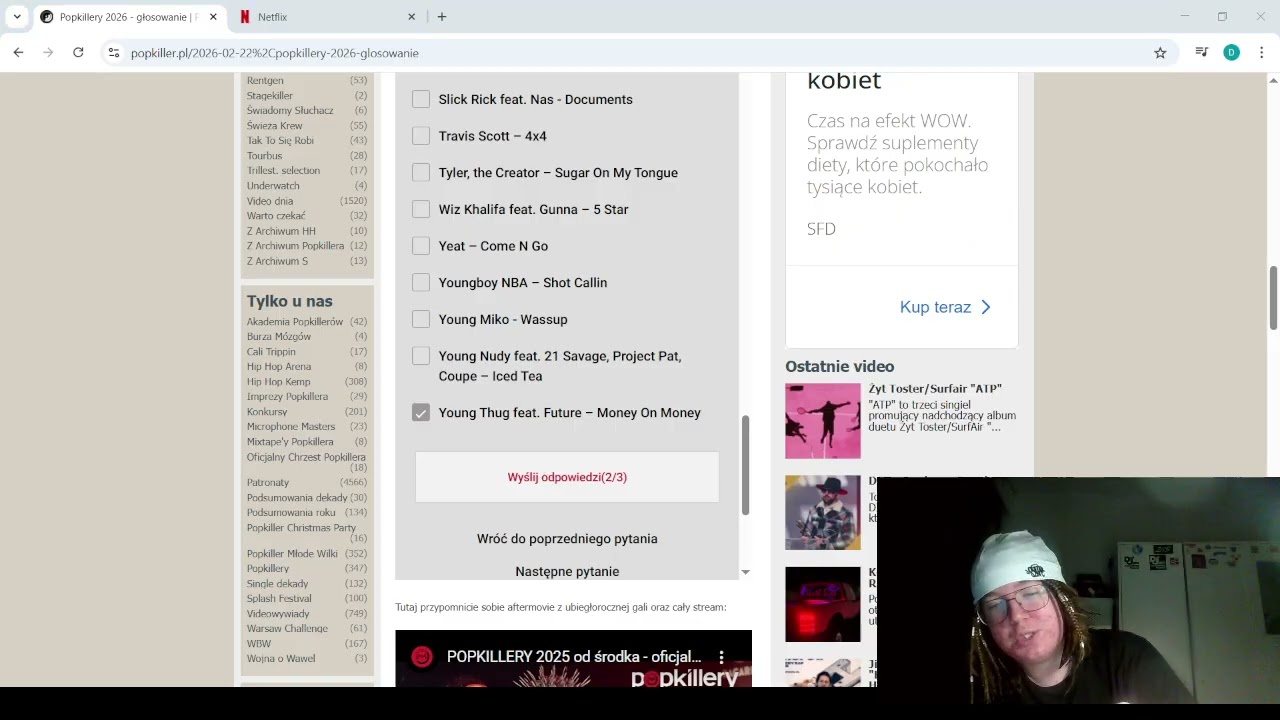Open the tab search dropdown arrow
This screenshot has width=1280, height=720.
click(17, 17)
